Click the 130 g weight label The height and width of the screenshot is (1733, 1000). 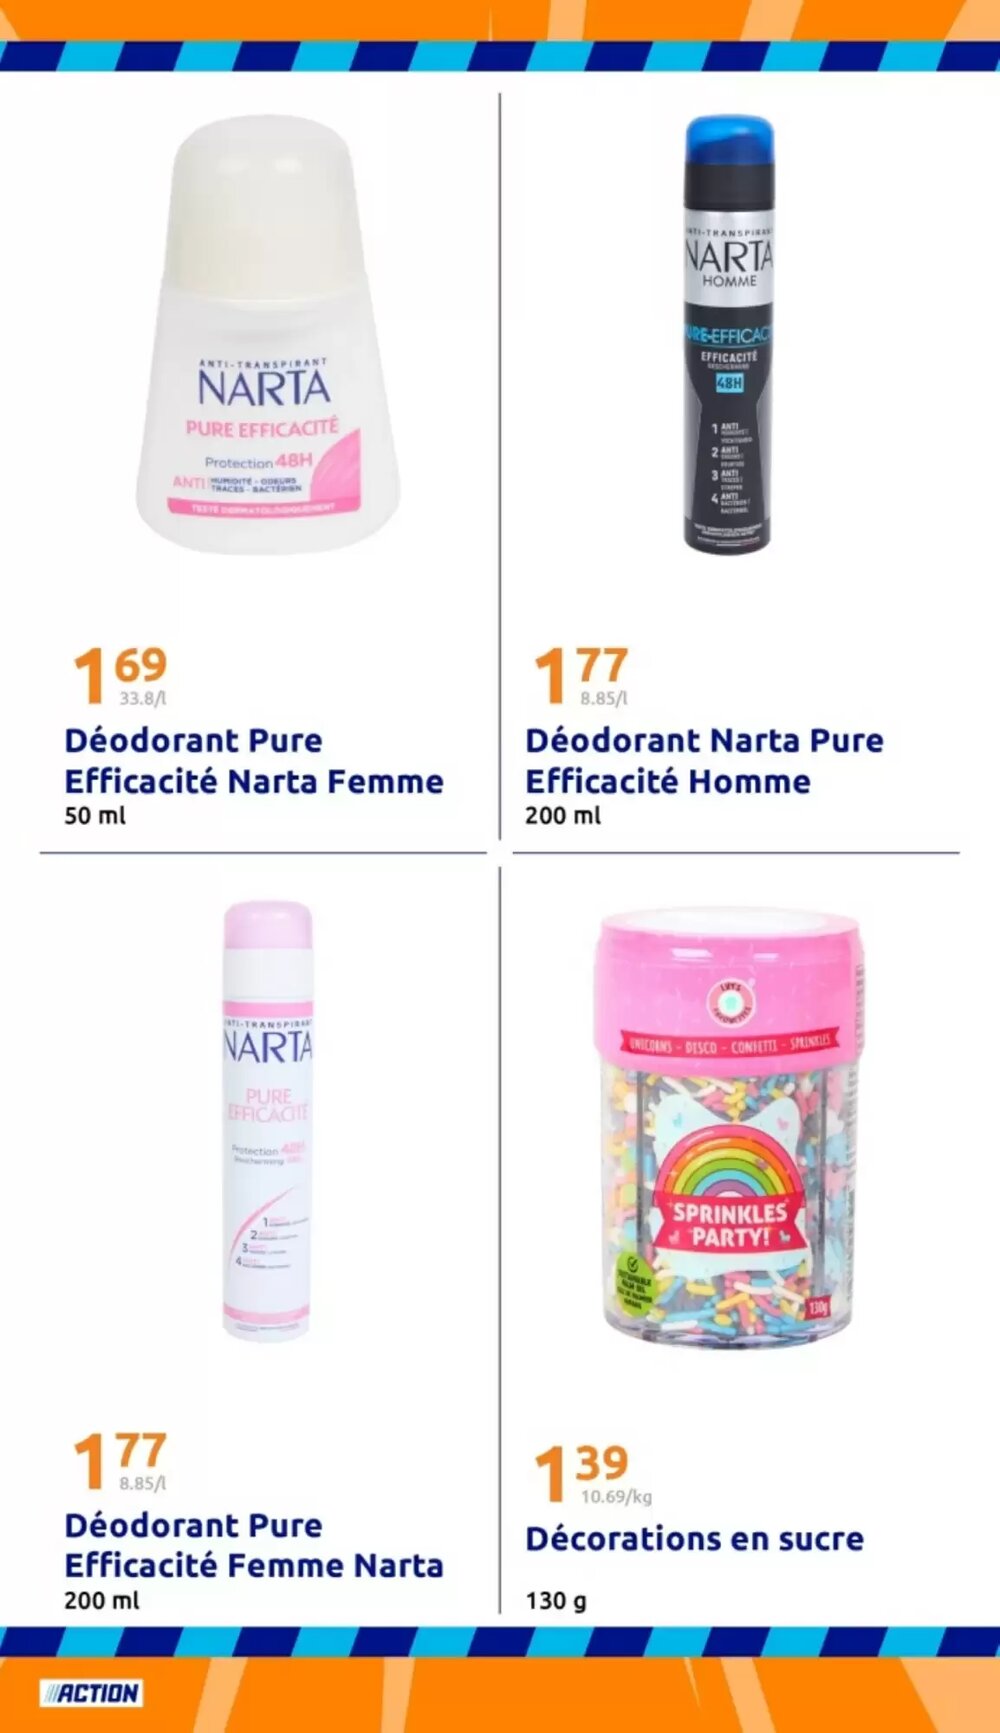556,1601
